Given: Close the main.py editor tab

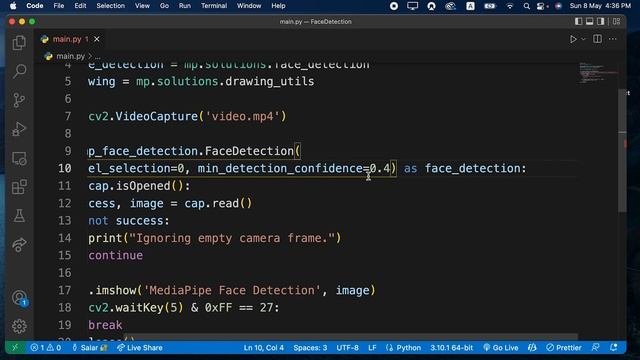Looking at the screenshot, I should click(97, 39).
